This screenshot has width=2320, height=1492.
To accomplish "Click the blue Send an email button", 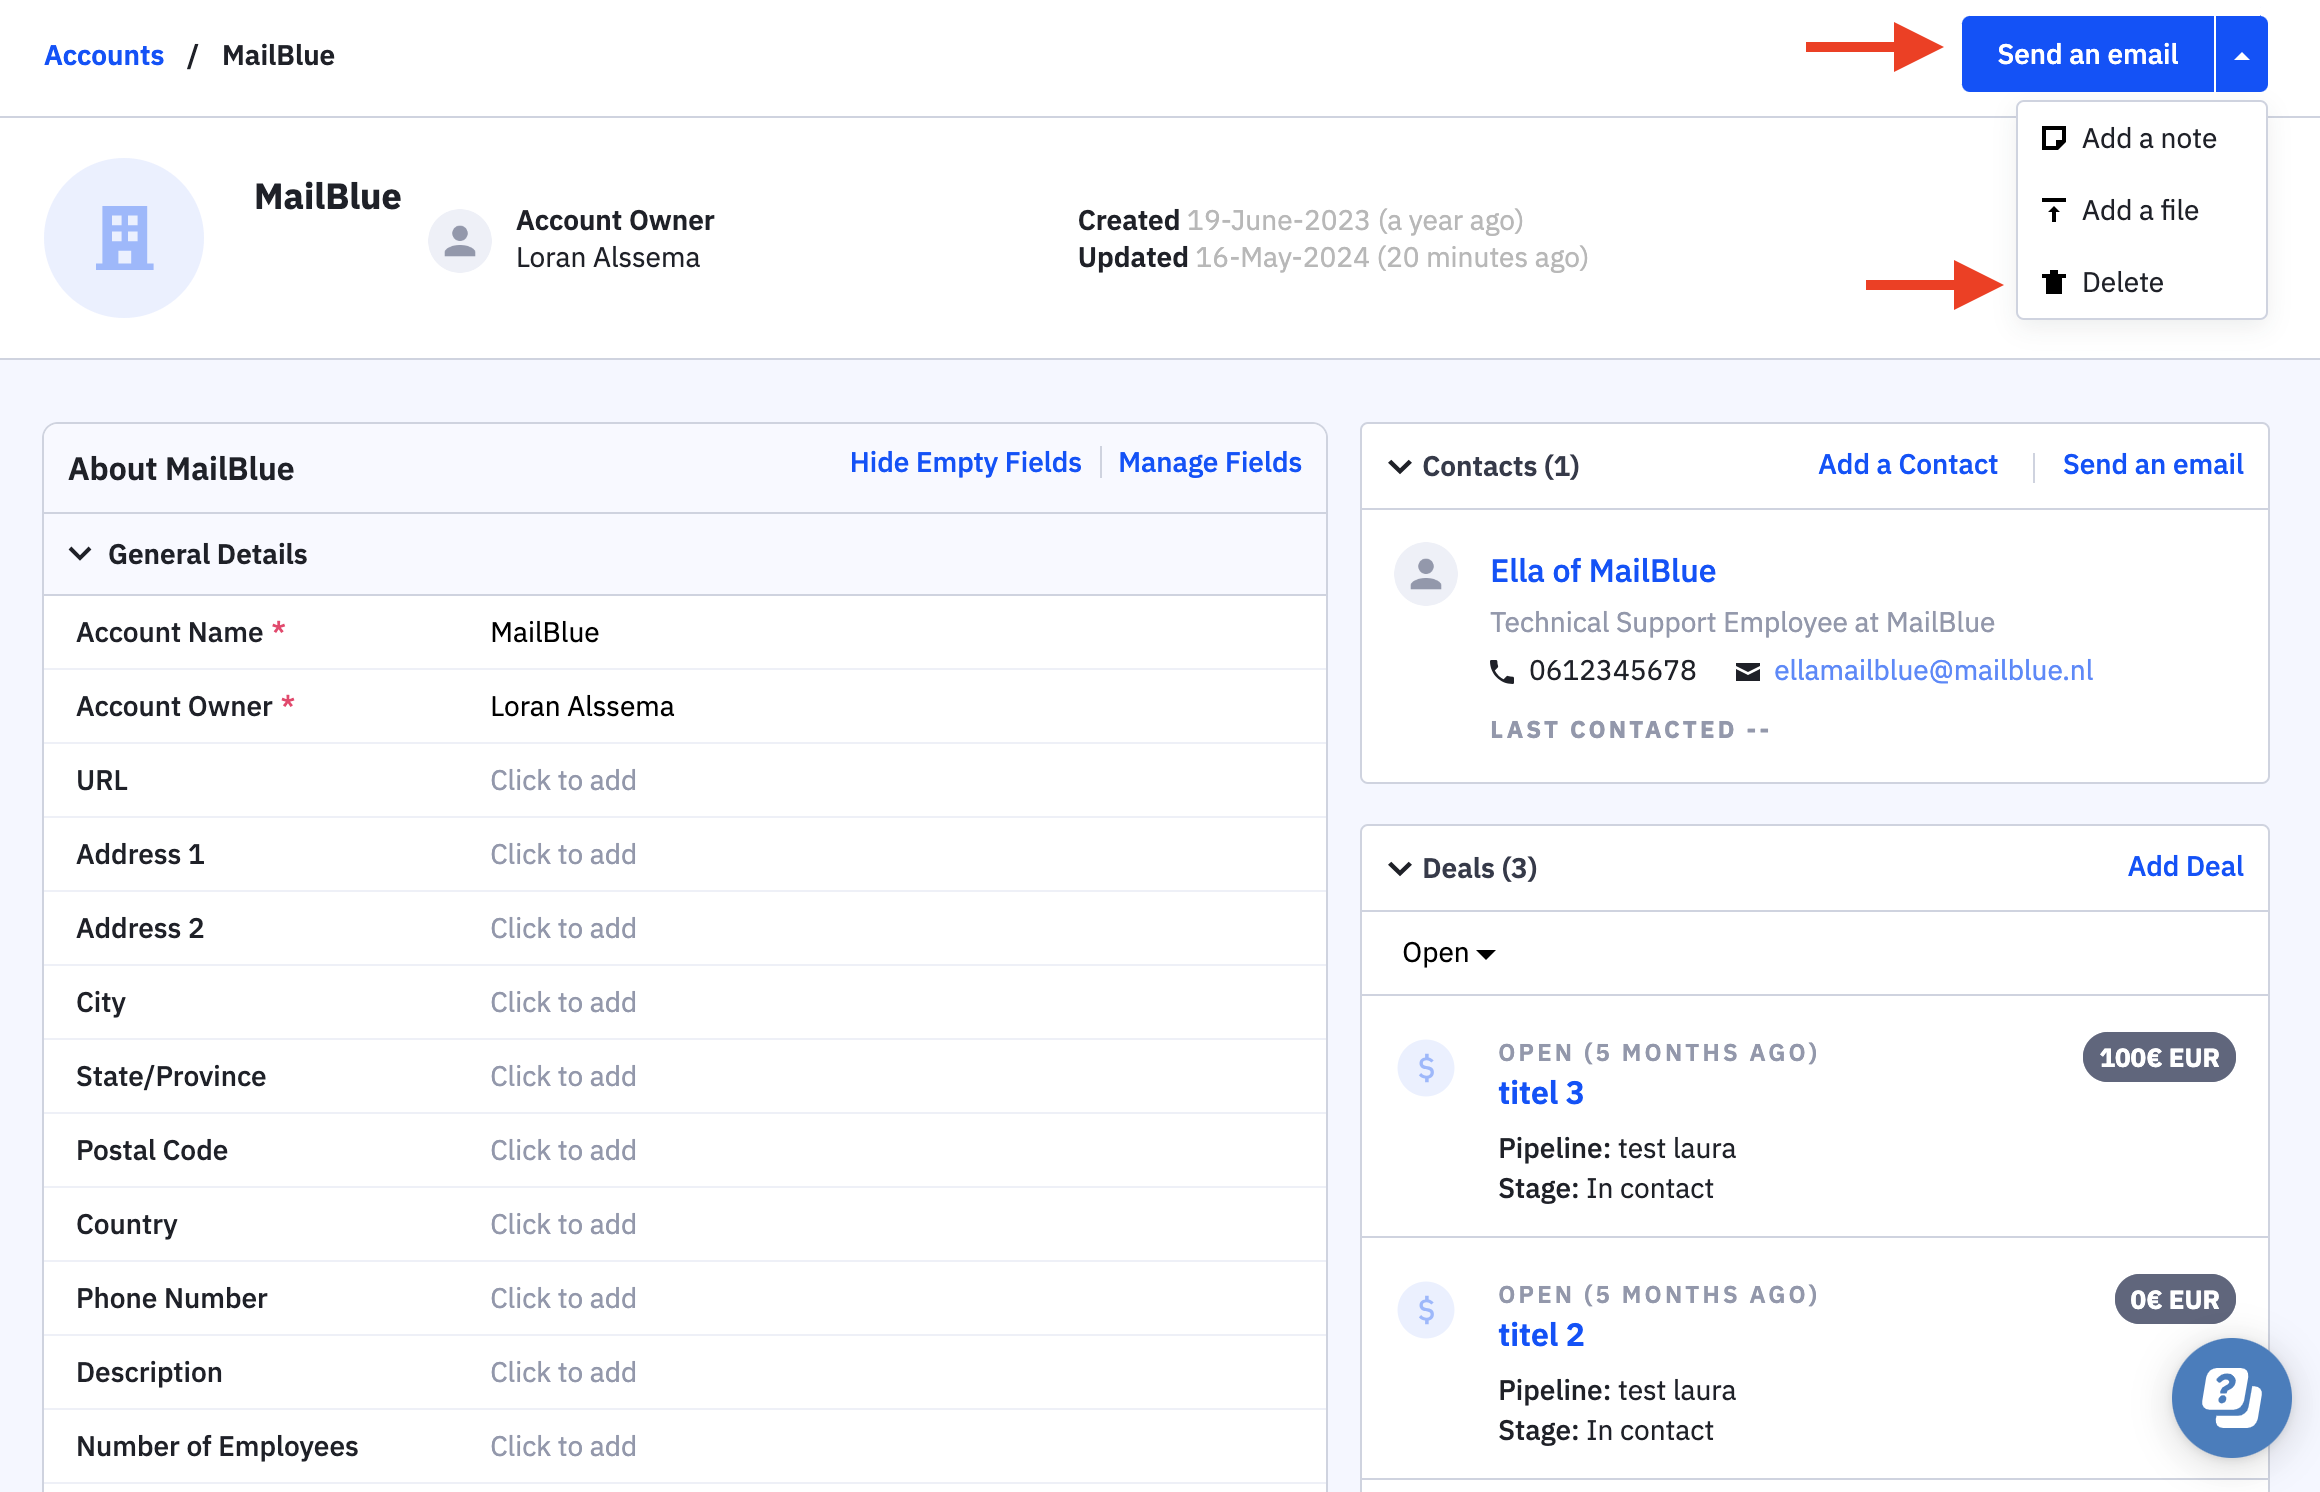I will (x=2088, y=54).
